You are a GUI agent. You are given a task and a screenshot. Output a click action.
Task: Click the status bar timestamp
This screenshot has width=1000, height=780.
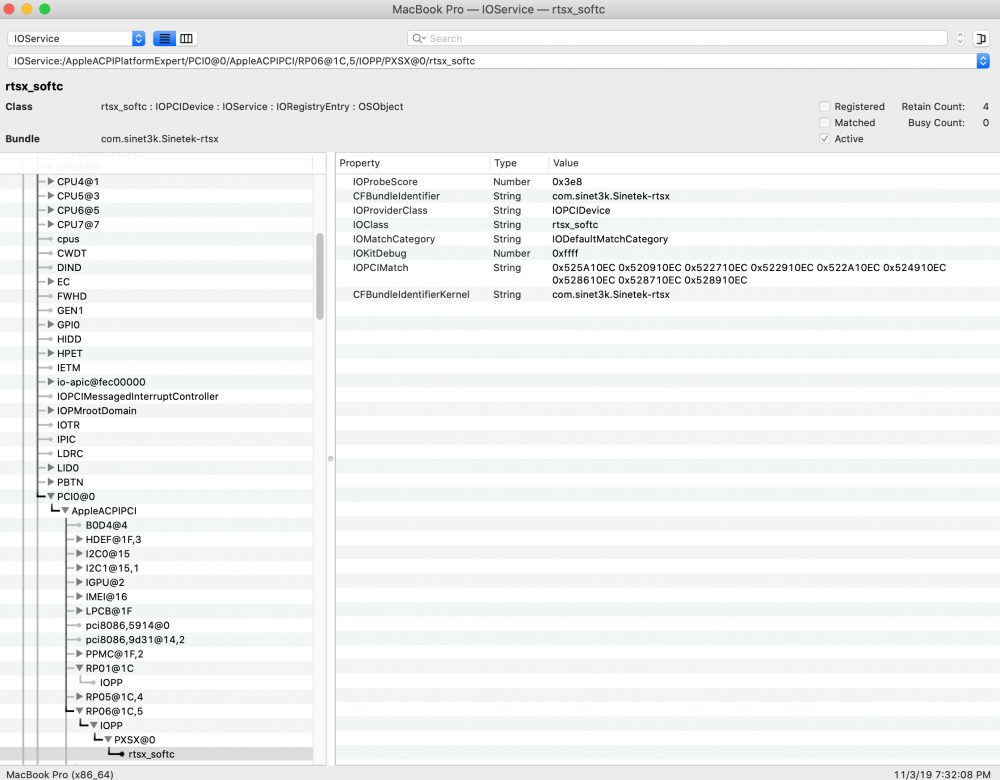coord(942,774)
